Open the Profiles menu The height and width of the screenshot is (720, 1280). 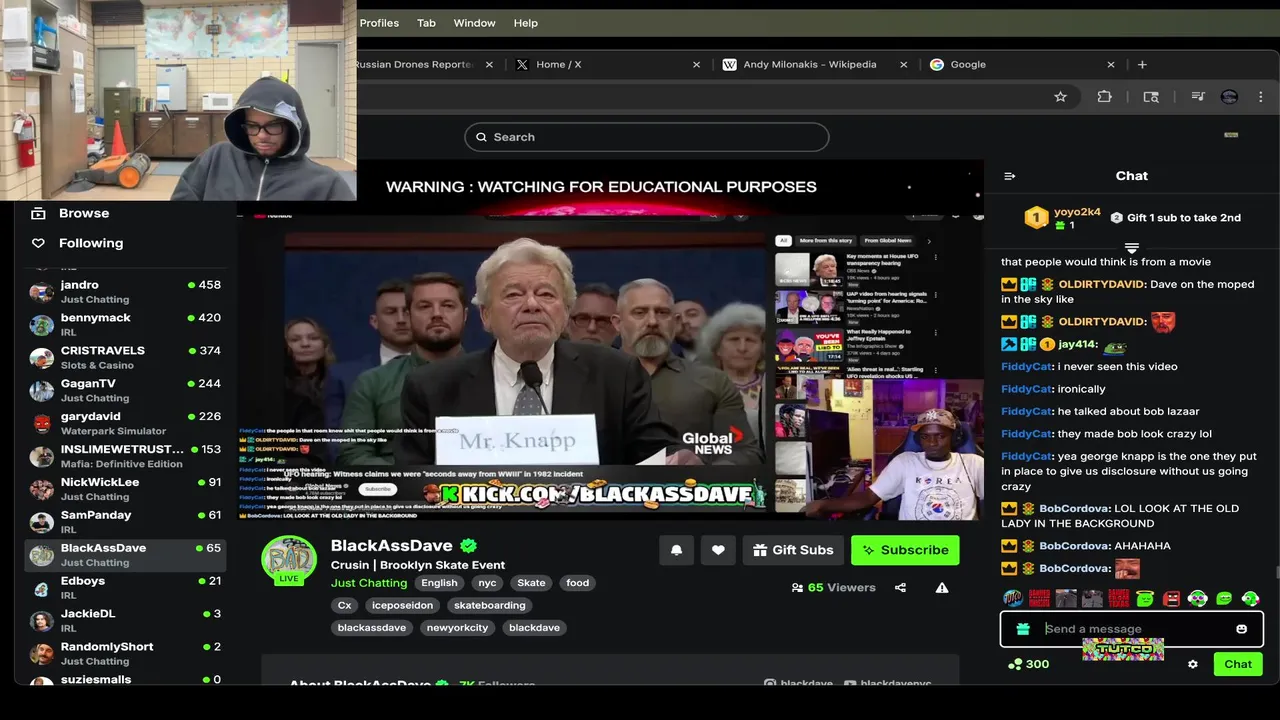(x=379, y=23)
